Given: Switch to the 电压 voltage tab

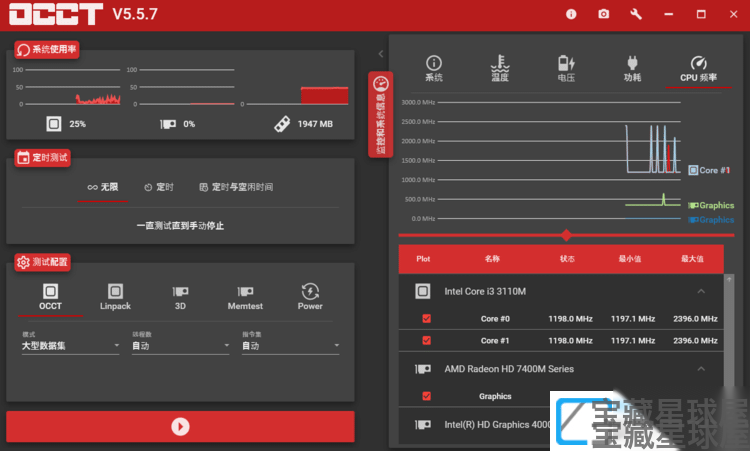Looking at the screenshot, I should (566, 68).
